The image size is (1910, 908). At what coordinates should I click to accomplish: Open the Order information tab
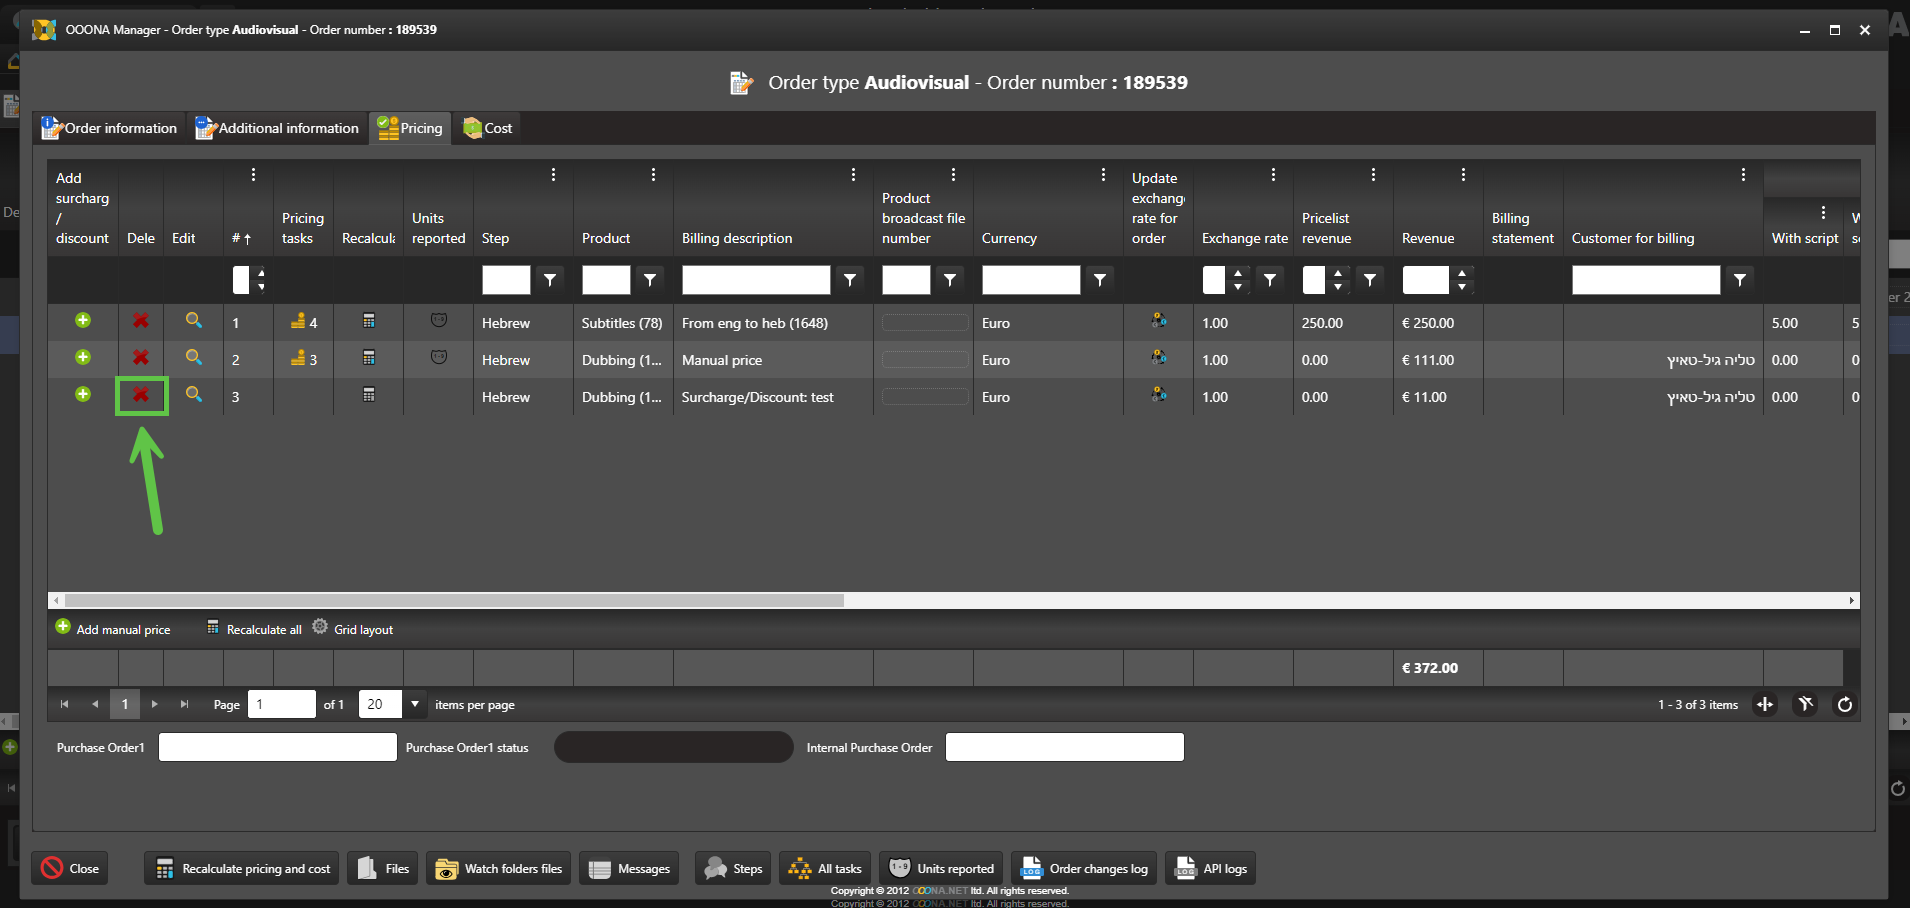(x=110, y=128)
